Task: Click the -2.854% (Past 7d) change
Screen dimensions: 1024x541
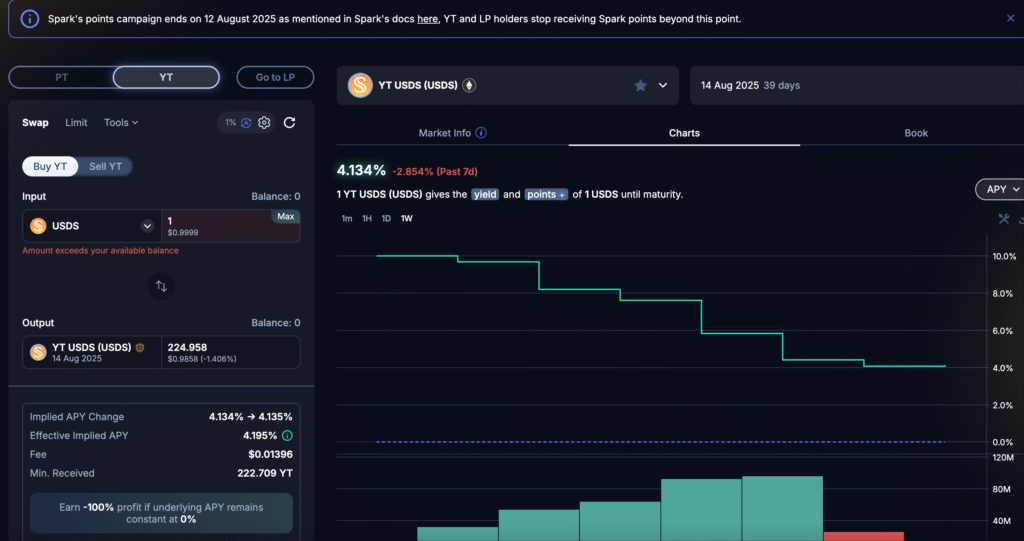Action: (435, 172)
